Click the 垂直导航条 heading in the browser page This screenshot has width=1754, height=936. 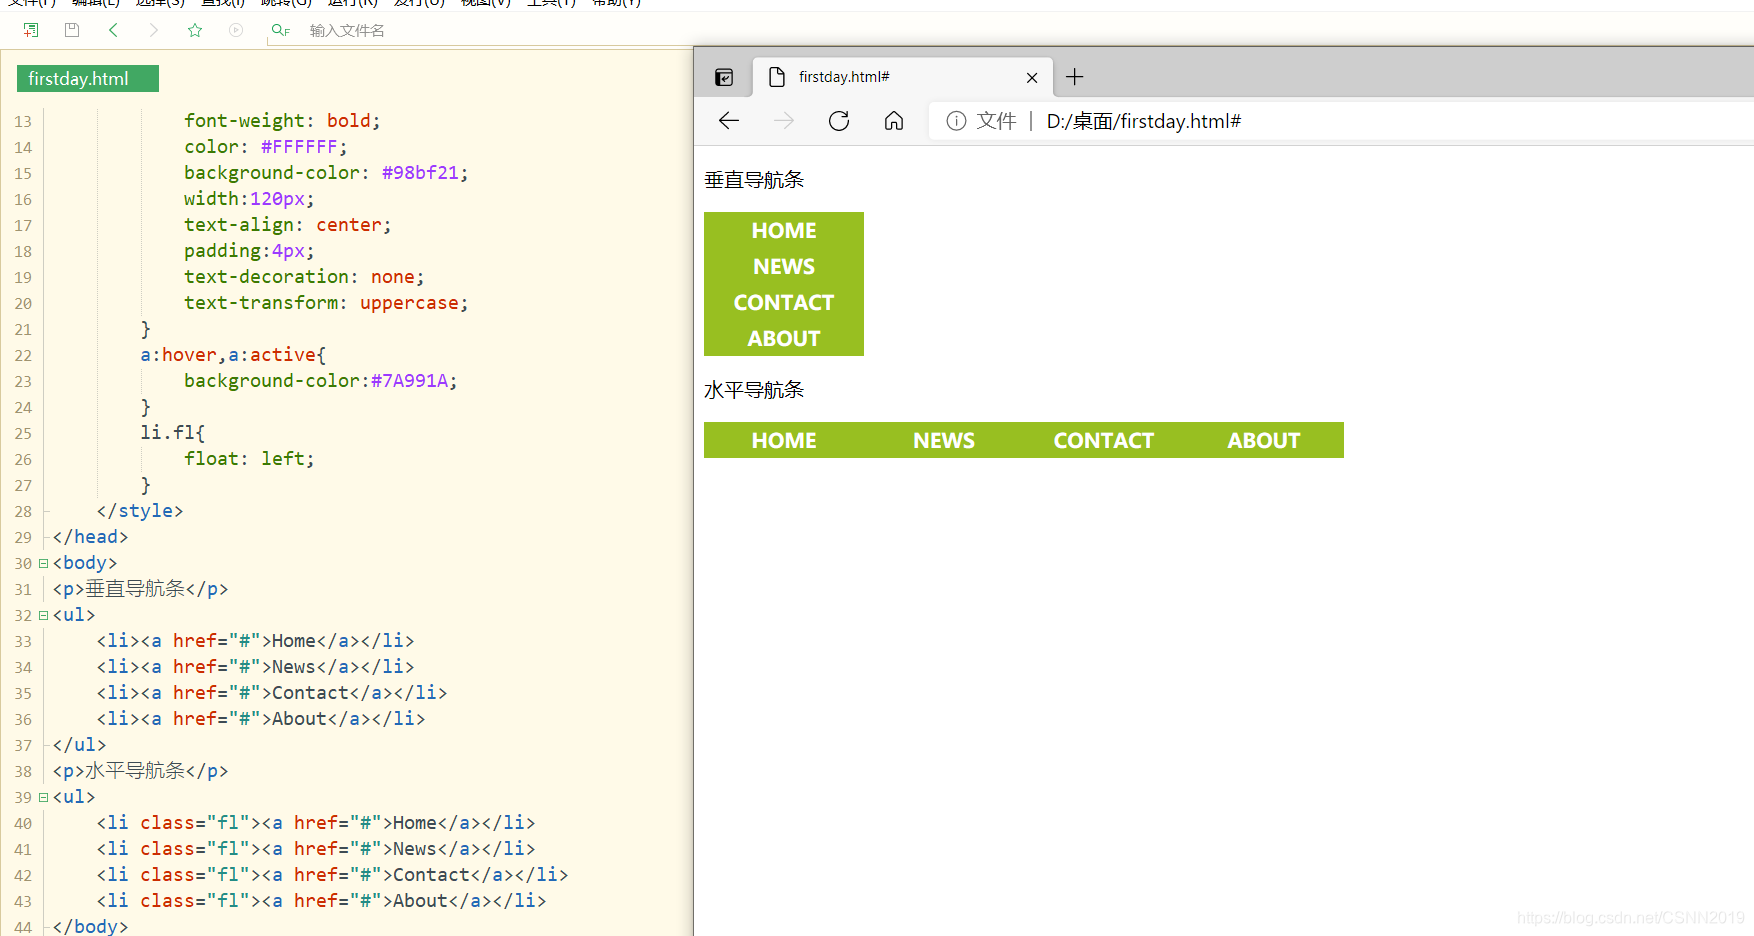754,180
